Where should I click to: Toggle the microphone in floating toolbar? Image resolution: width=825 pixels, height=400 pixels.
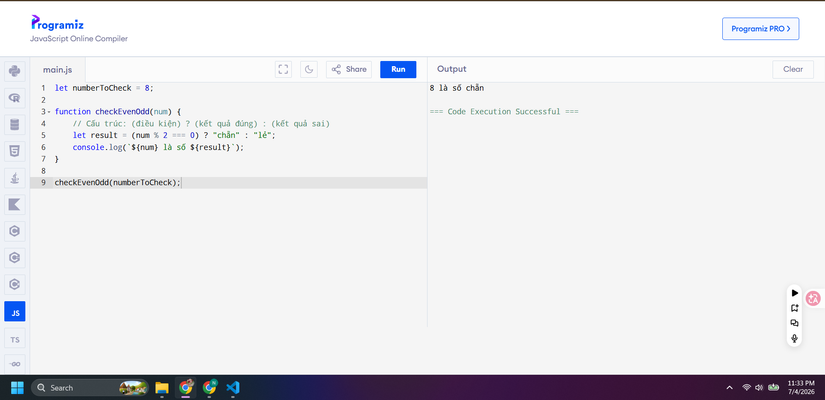click(x=794, y=338)
